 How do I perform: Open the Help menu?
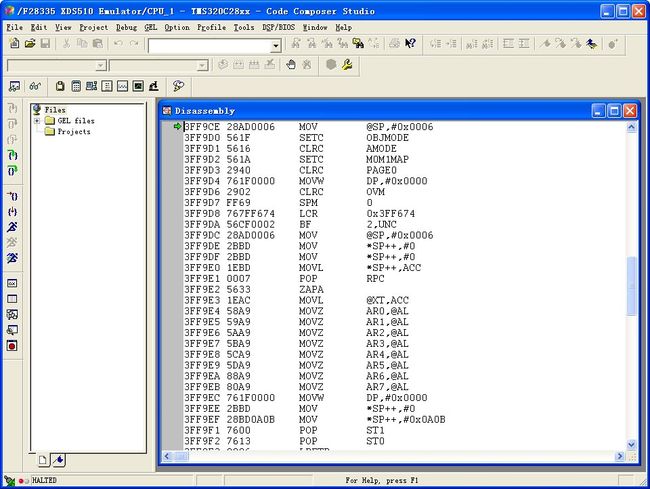click(344, 27)
